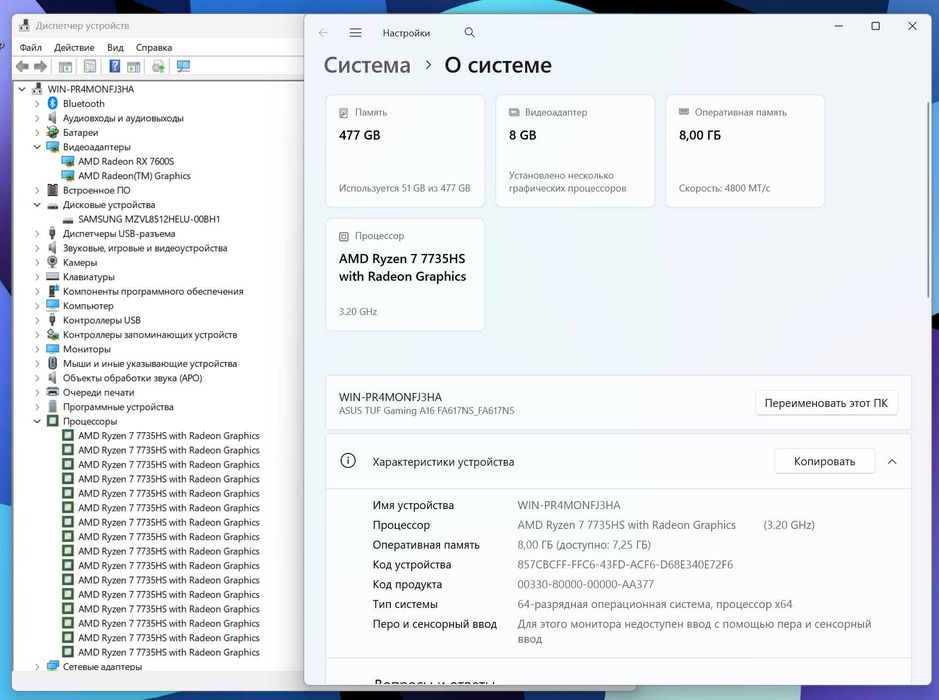Open the Процессор AMD Ryzen 7 7735HS card

tap(405, 274)
